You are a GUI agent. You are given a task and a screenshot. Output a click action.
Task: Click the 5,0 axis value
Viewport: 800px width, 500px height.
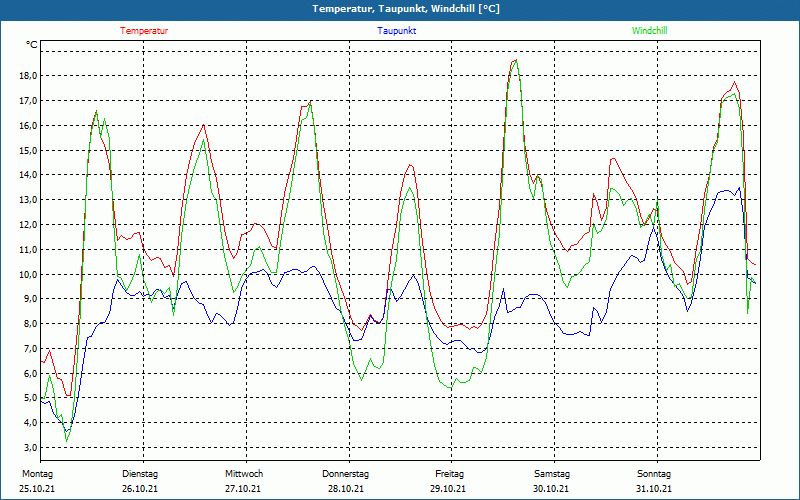31,398
